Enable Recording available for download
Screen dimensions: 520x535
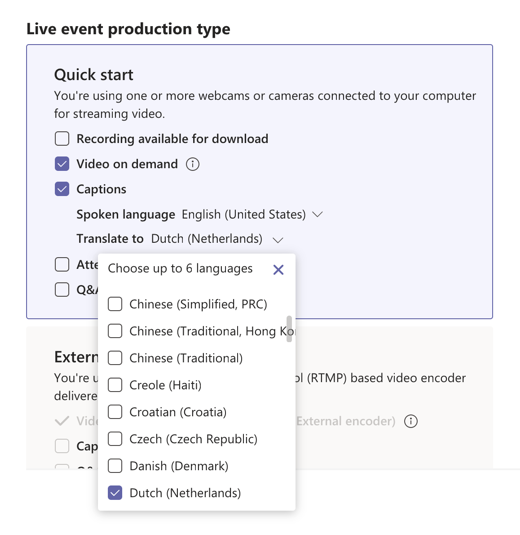tap(62, 139)
